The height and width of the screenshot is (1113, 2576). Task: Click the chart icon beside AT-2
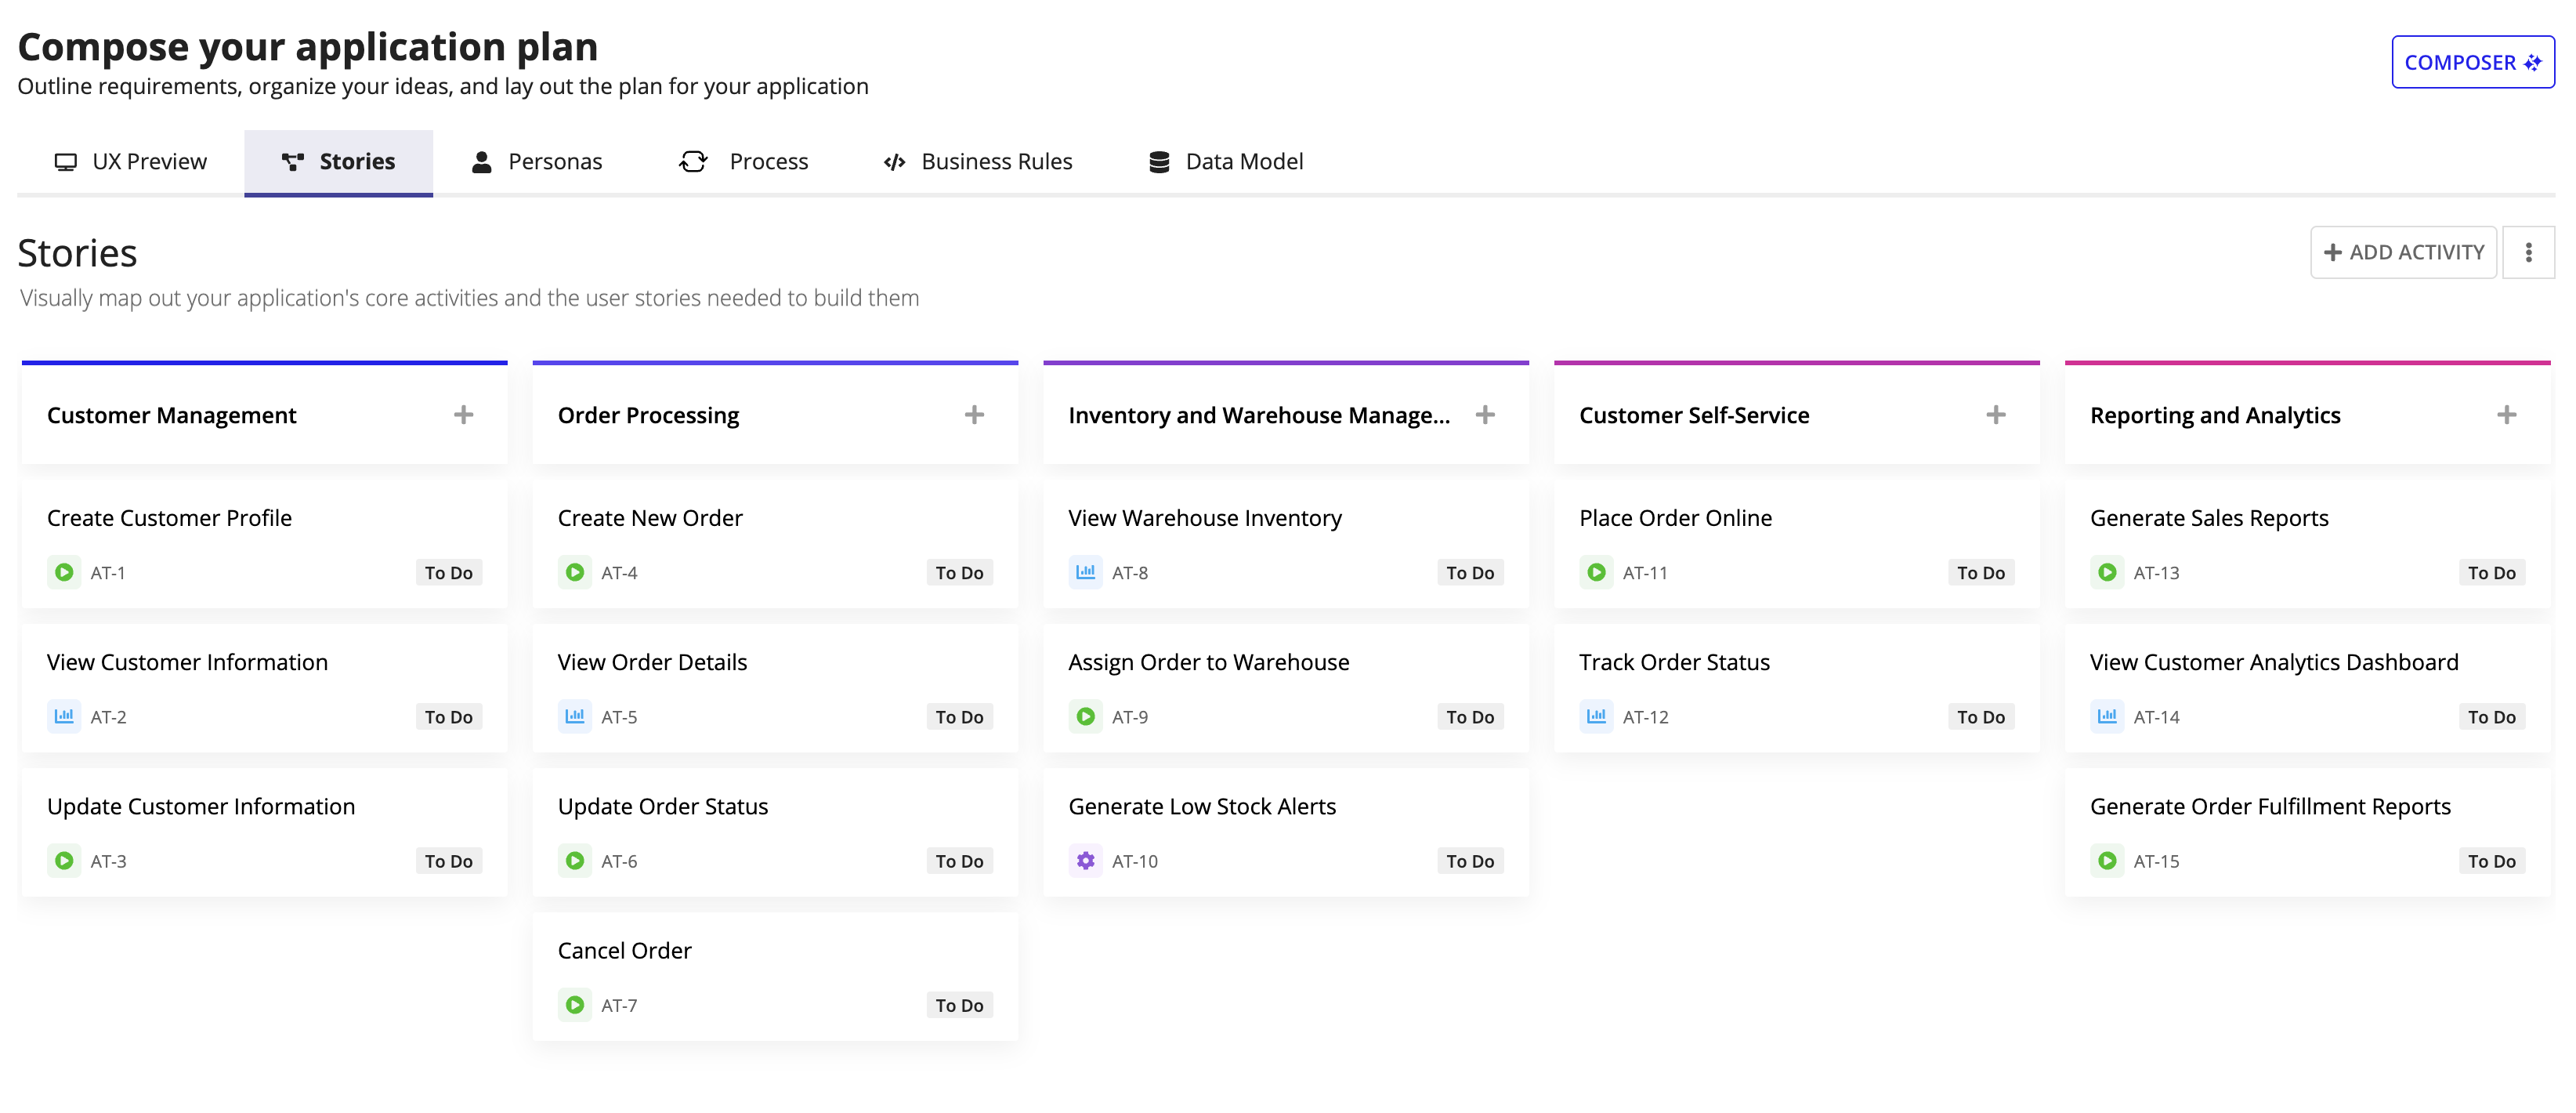point(64,716)
